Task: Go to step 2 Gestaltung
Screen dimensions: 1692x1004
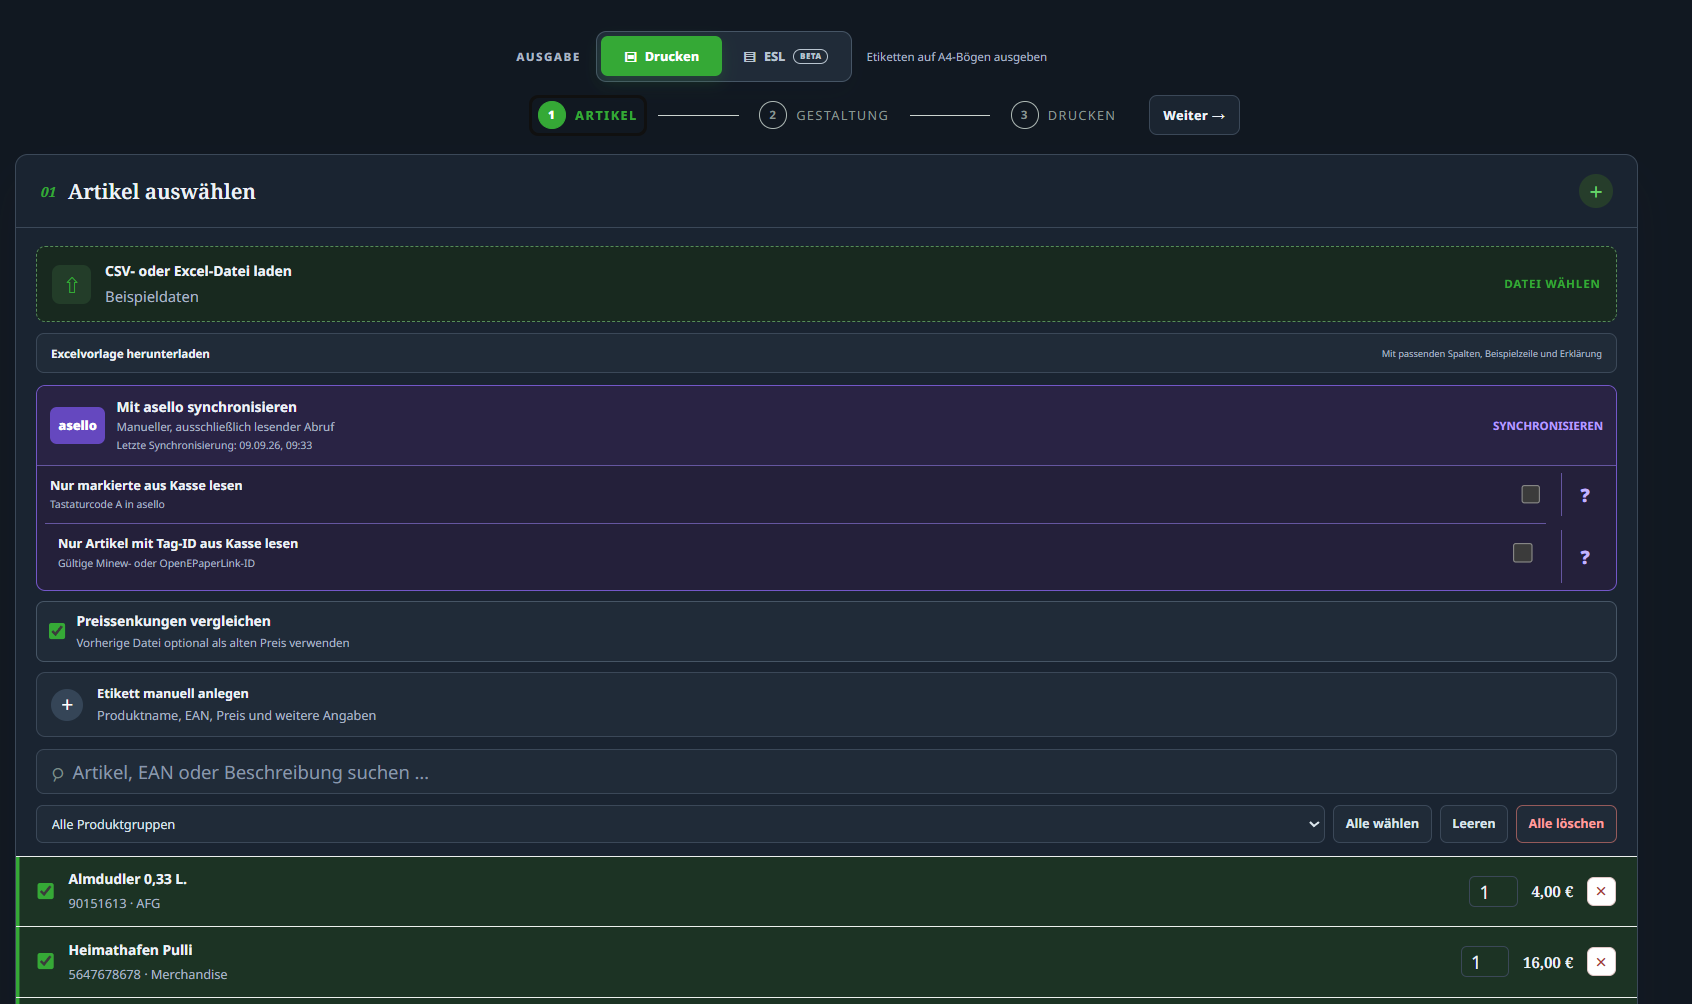Action: pyautogui.click(x=824, y=115)
